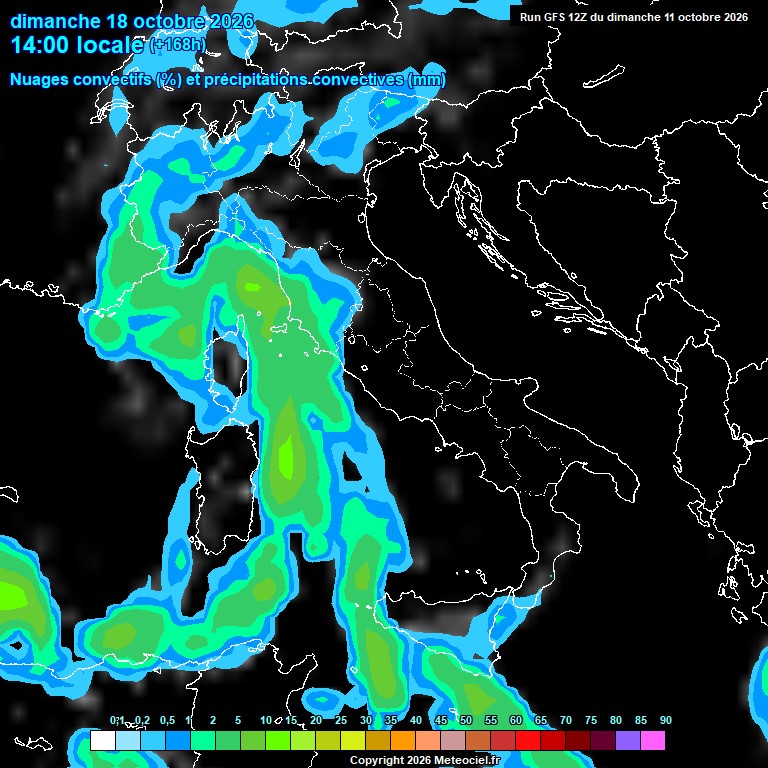Click the '0.2' legend label
The image size is (768, 768).
(142, 720)
